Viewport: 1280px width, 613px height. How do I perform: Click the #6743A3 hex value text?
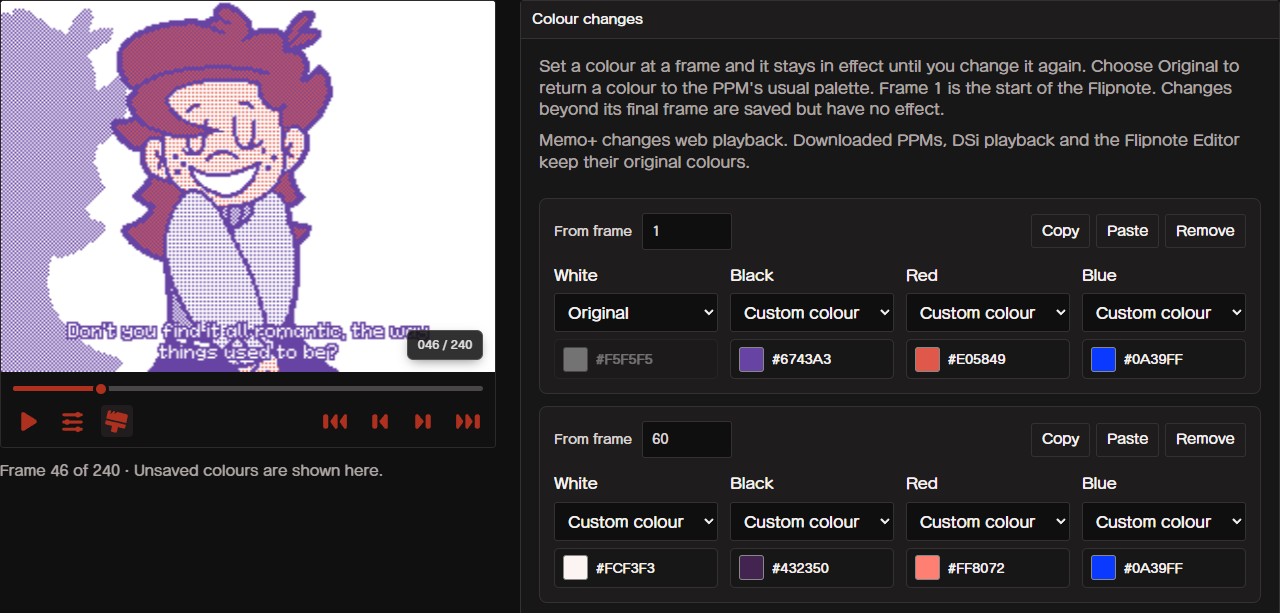pyautogui.click(x=800, y=359)
